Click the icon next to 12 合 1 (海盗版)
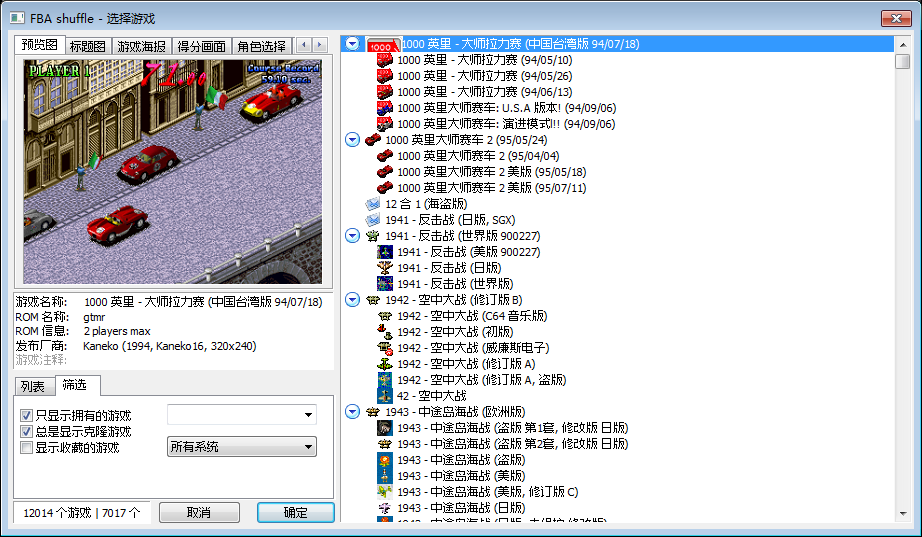922x537 pixels. [x=373, y=204]
